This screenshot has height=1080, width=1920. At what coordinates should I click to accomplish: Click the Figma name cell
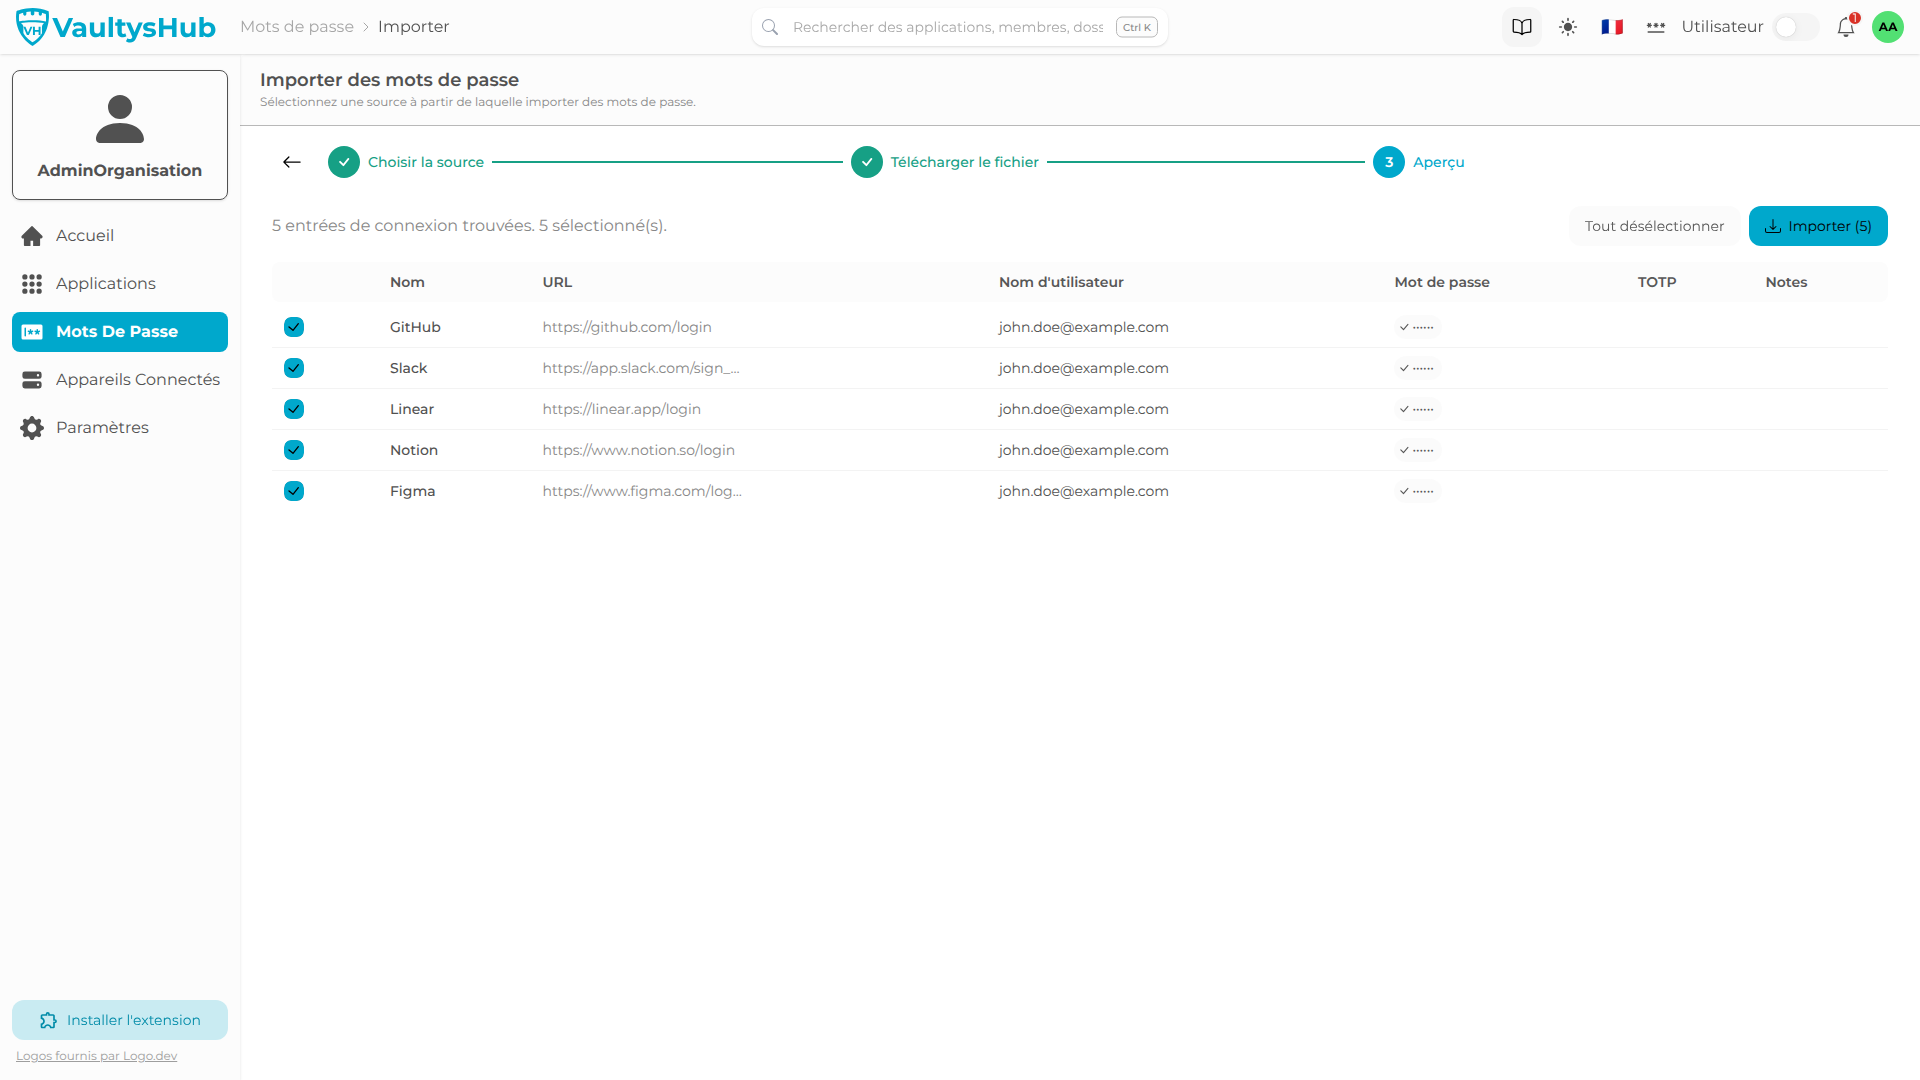(x=412, y=491)
